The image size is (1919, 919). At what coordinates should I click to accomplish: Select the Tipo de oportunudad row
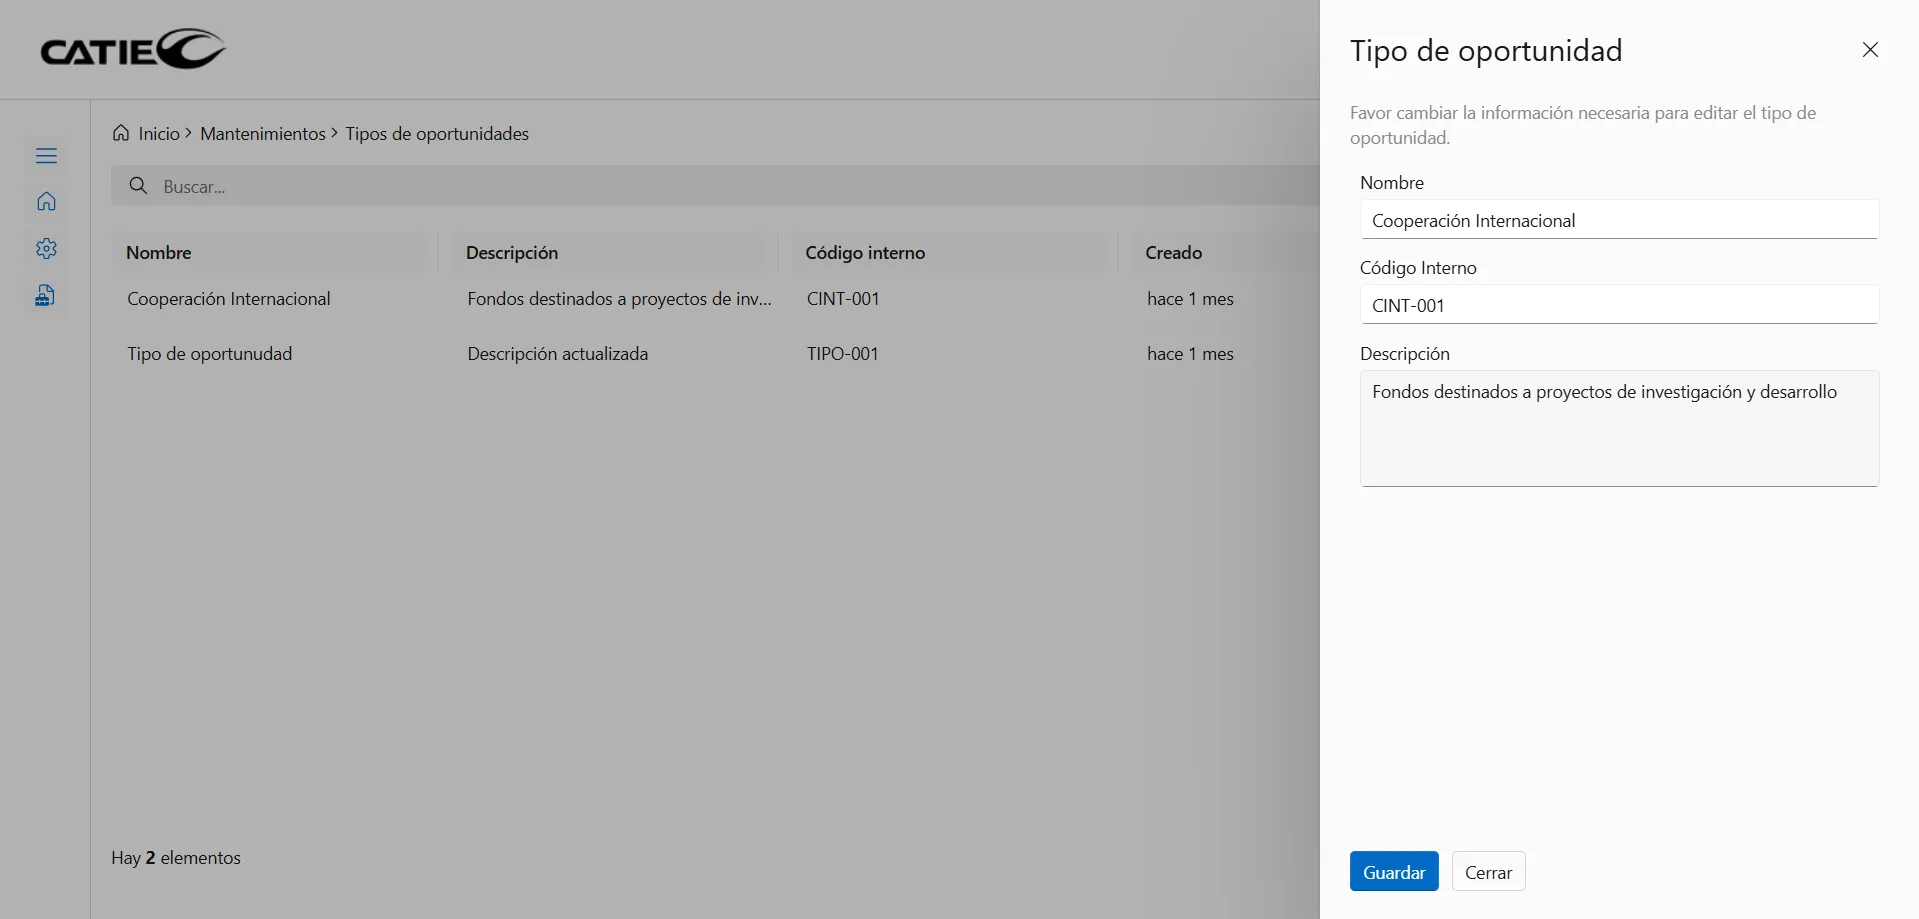(210, 354)
